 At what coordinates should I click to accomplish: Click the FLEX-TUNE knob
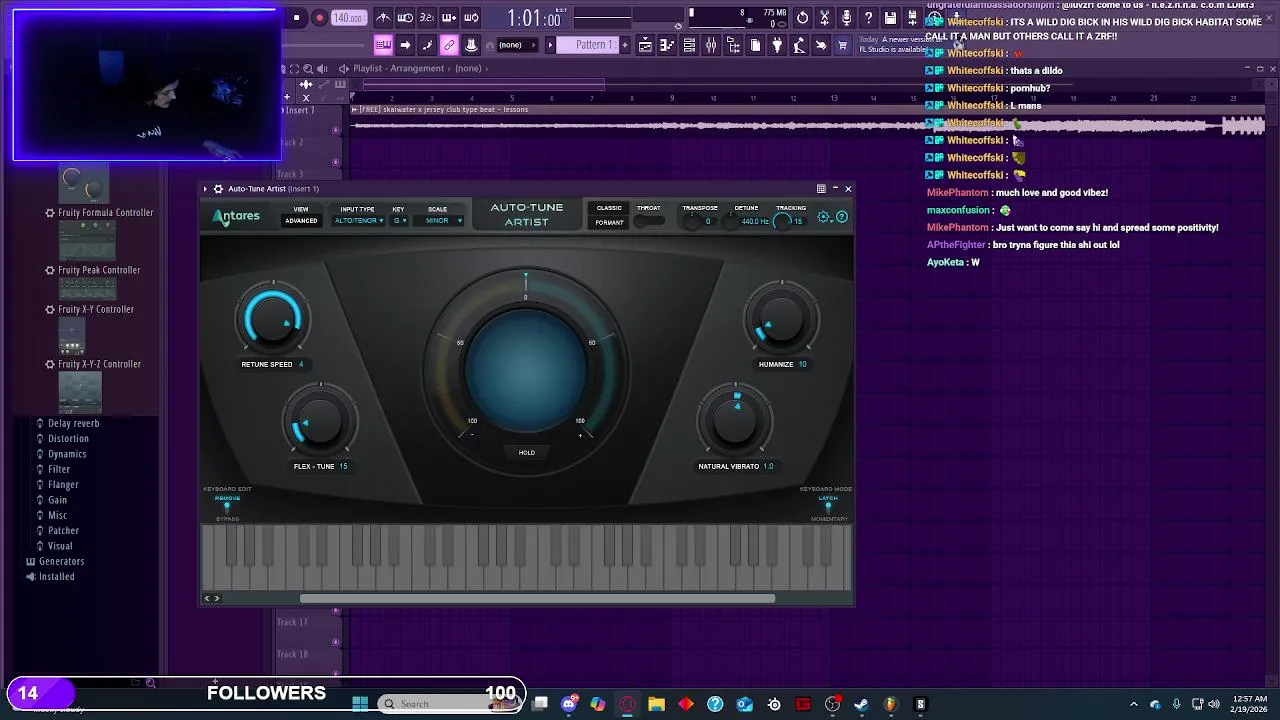pos(319,424)
